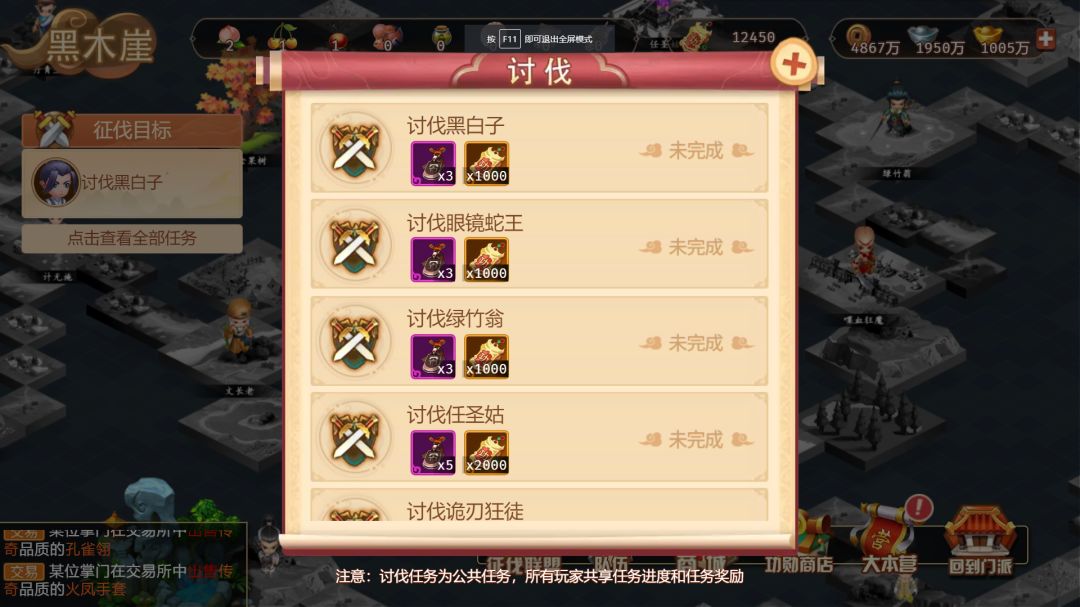Select purple x5 reward item under 讨伐任圣姑
The height and width of the screenshot is (607, 1080).
pos(433,453)
